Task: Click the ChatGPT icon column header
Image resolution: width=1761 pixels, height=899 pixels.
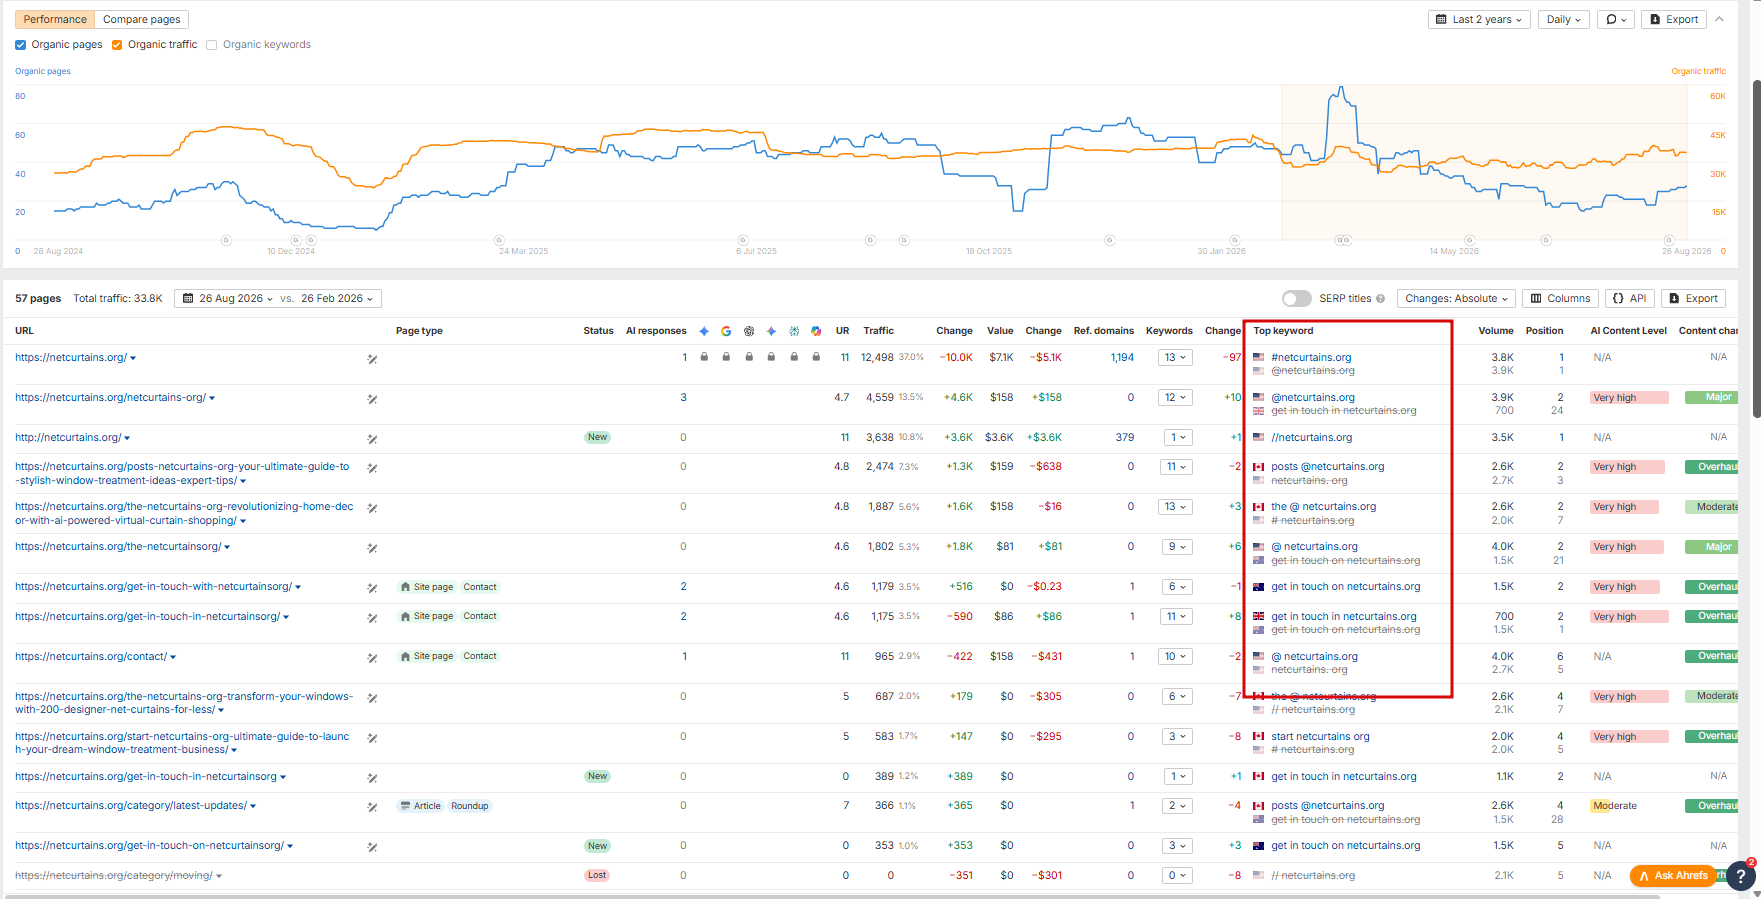Action: 749,331
